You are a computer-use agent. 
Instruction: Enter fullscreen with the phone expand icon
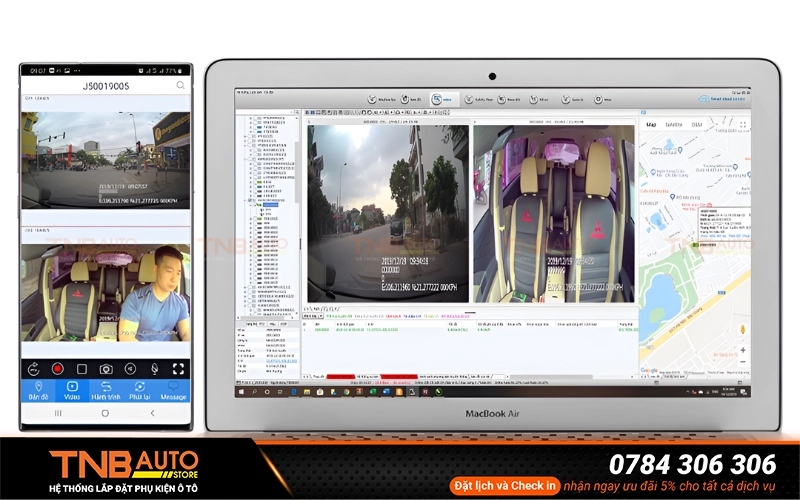pyautogui.click(x=179, y=369)
